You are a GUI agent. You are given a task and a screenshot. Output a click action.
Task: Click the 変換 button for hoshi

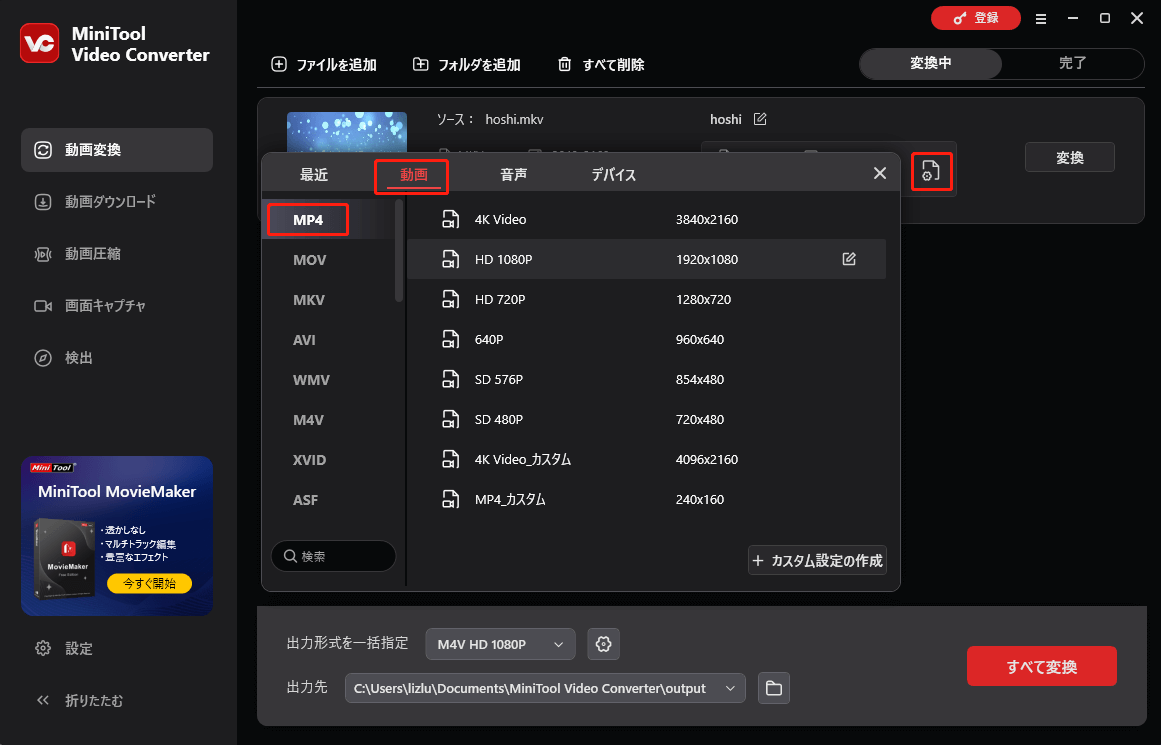point(1069,157)
